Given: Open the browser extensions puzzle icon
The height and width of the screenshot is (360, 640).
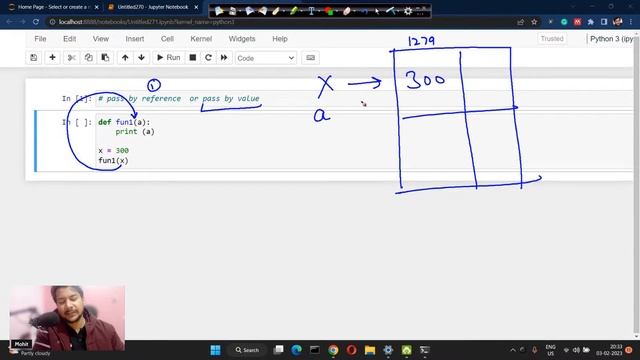Looking at the screenshot, I should coord(591,22).
